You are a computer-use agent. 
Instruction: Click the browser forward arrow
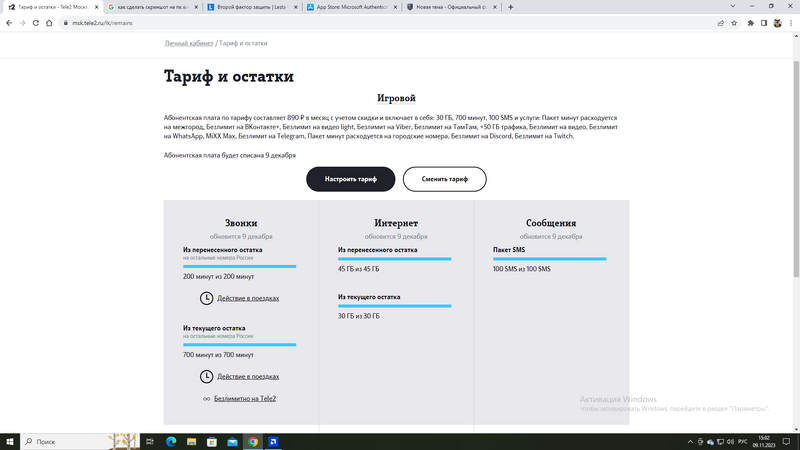pyautogui.click(x=22, y=23)
